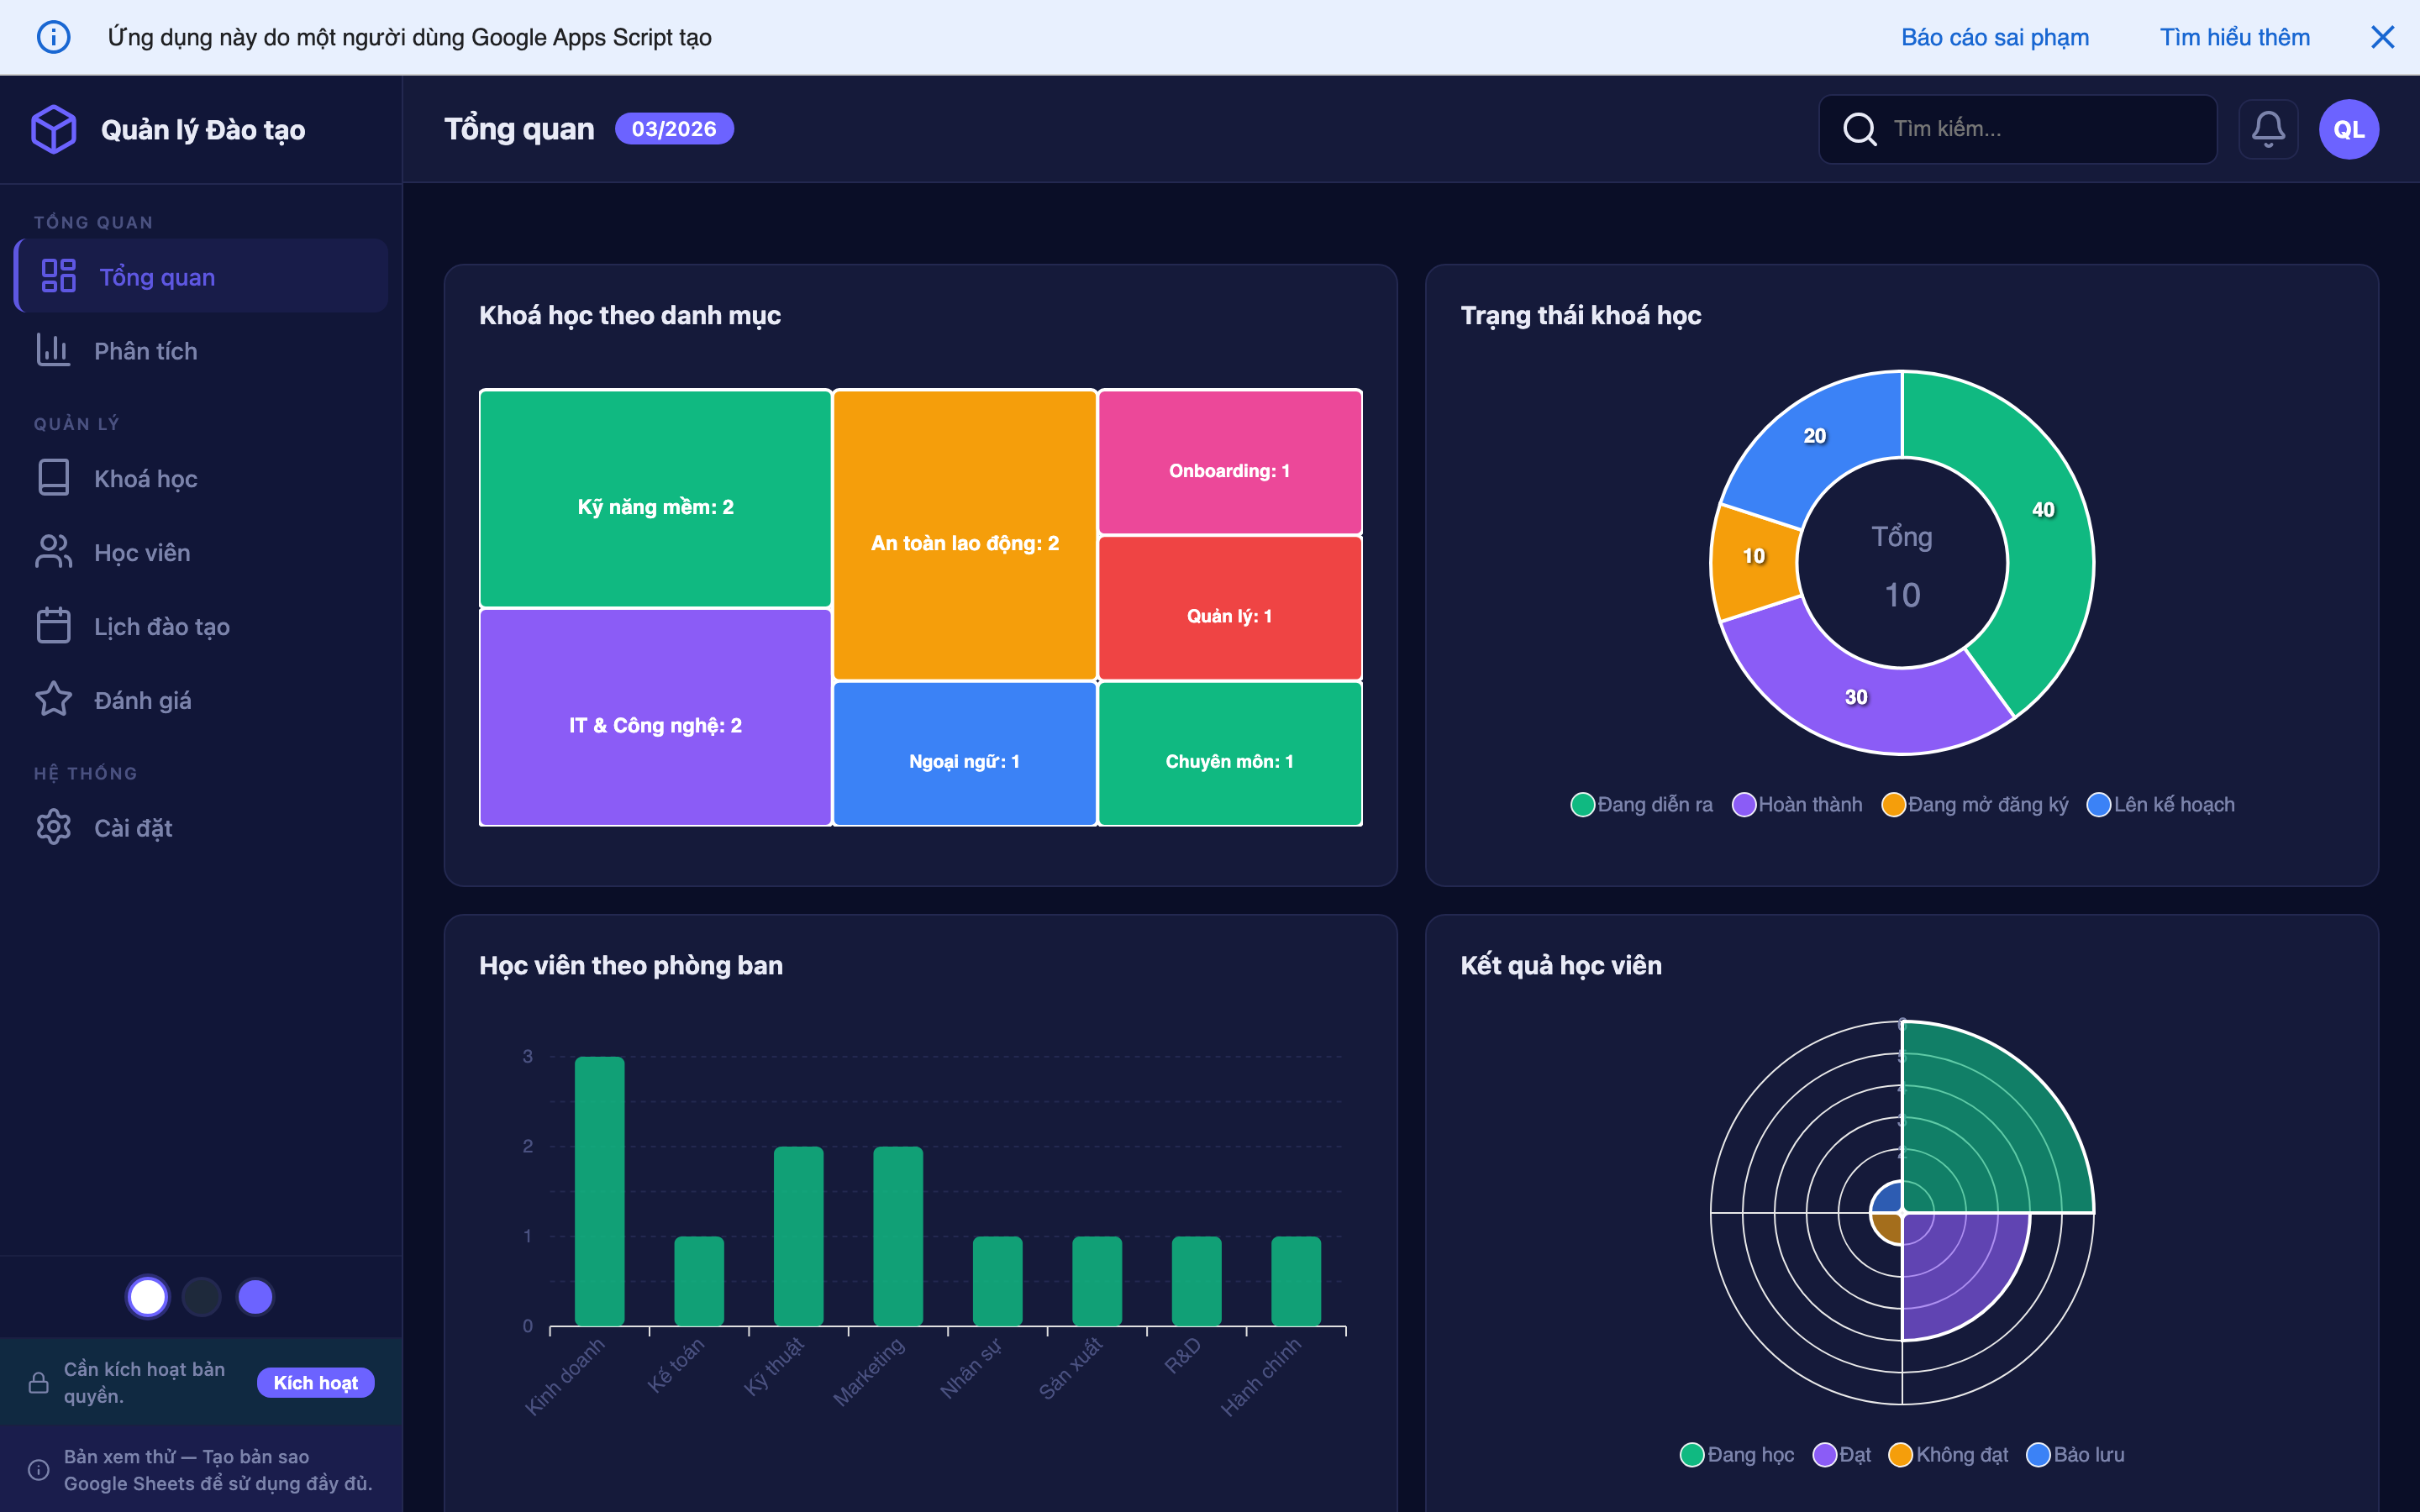The image size is (2420, 1512).
Task: Click the Khoá học book icon
Action: pos(53,478)
